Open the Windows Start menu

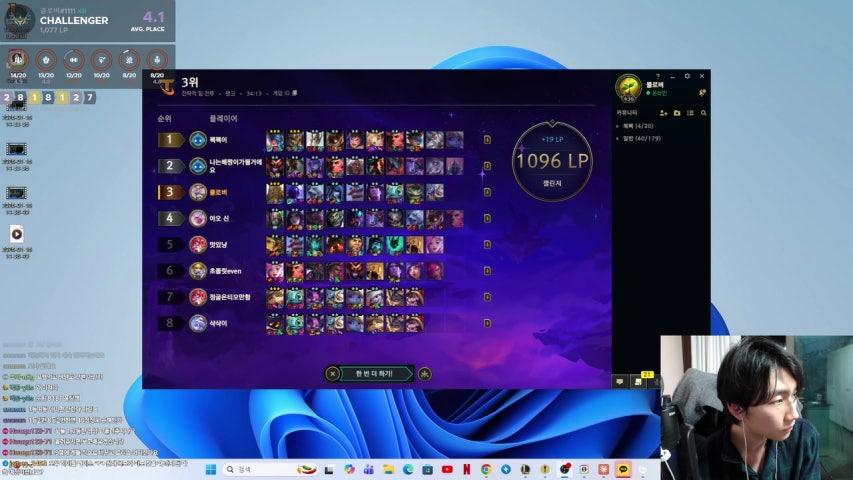click(x=211, y=469)
